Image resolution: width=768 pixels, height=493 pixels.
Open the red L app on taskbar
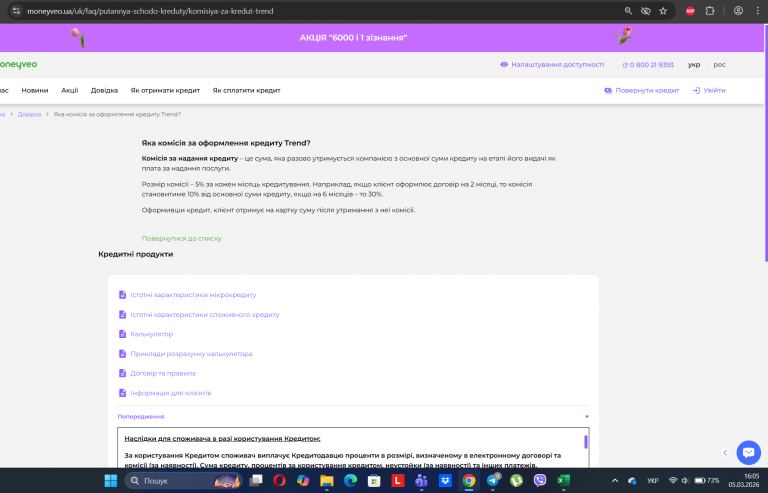point(397,481)
